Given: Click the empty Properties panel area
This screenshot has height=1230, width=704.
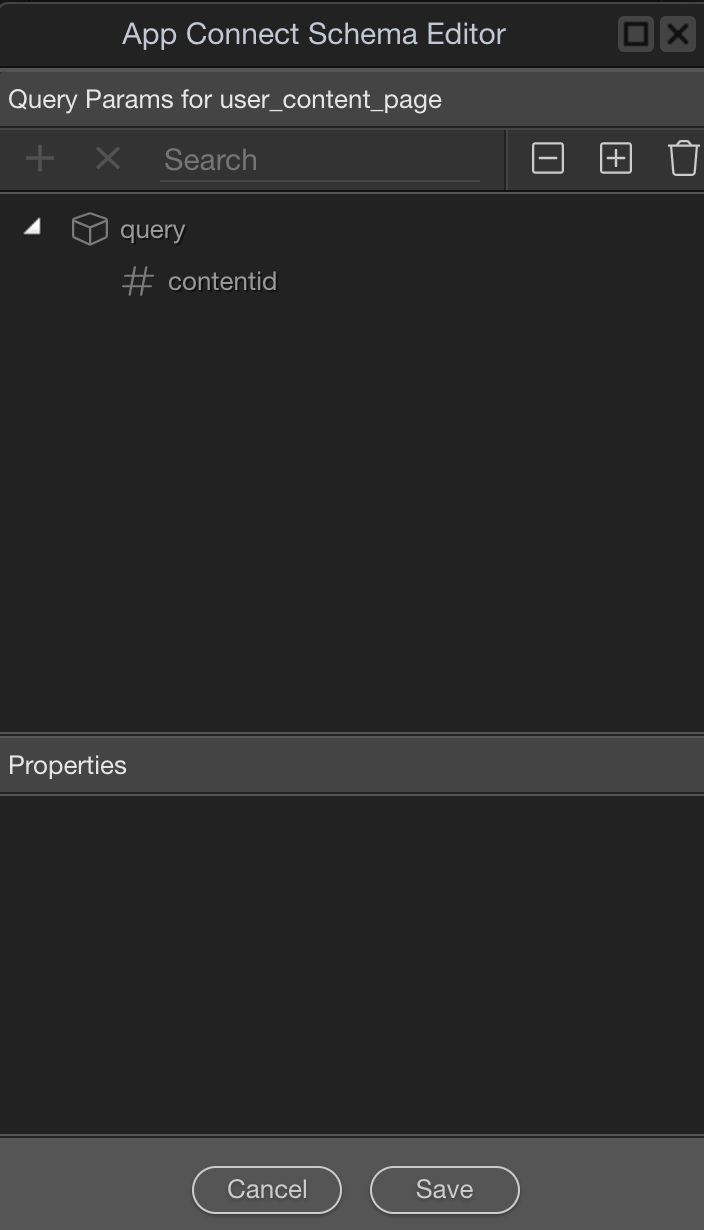Looking at the screenshot, I should 352,965.
